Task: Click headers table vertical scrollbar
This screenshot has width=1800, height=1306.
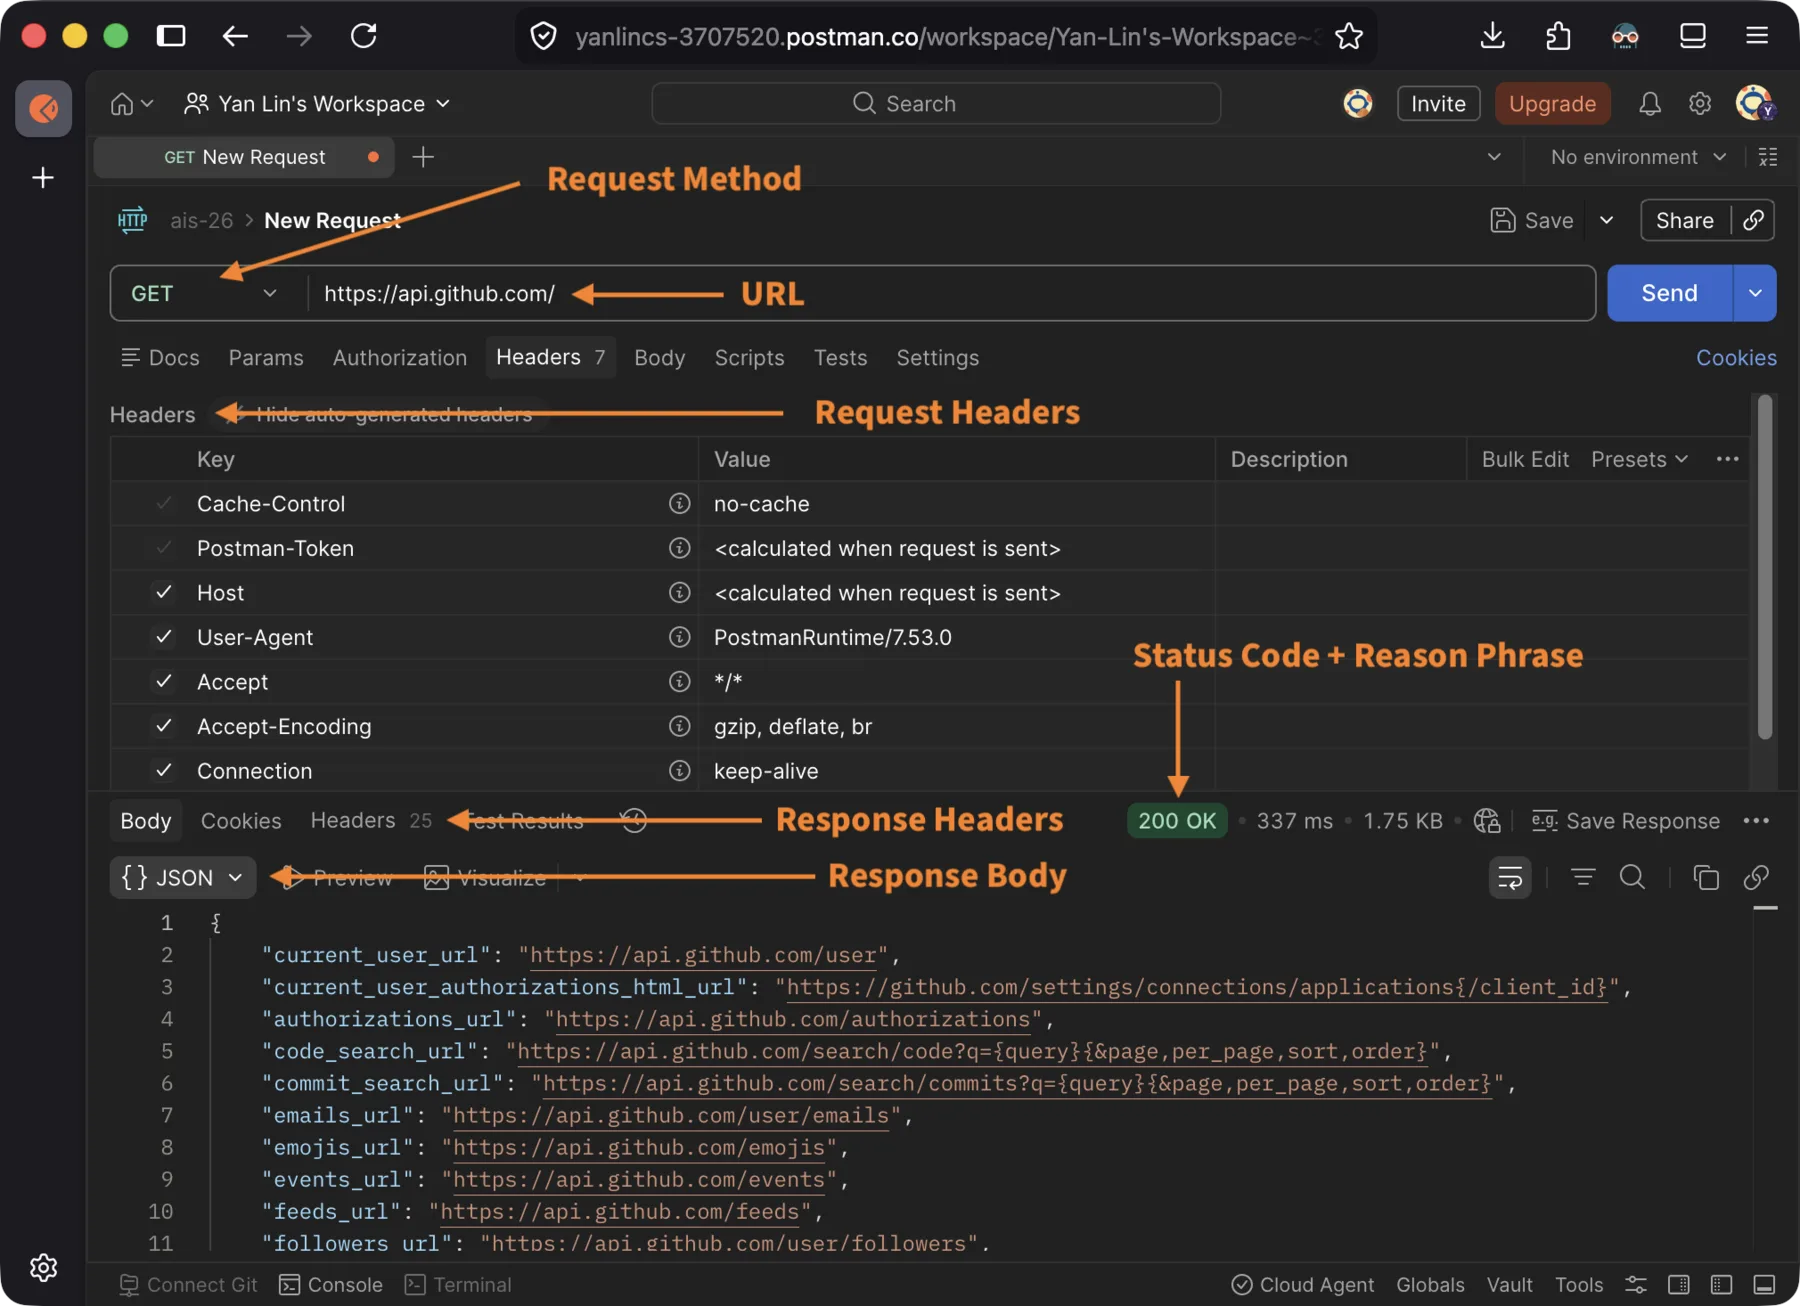Action: 1765,567
